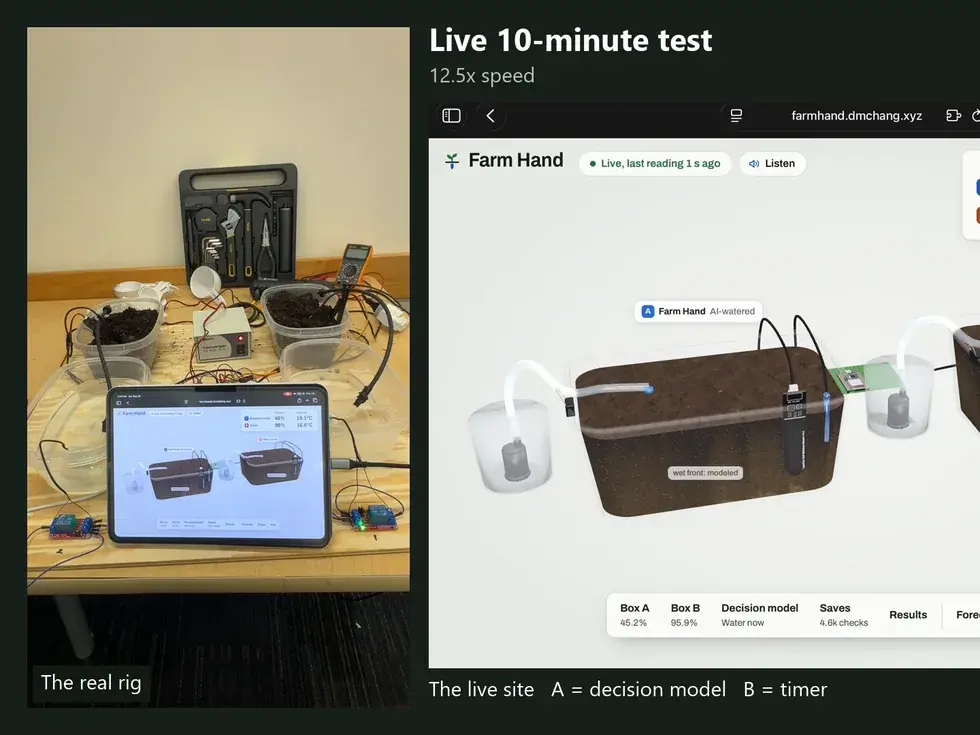Image resolution: width=980 pixels, height=735 pixels.
Task: Click the wet front: modeled tag
Action: point(705,472)
